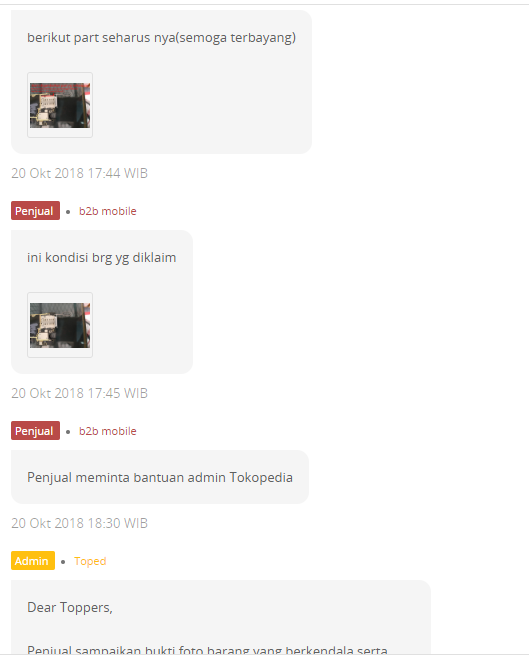Click the Penjual badge above 'ini kondisi brg yg diklaim'
The width and height of the screenshot is (529, 658).
tap(35, 211)
